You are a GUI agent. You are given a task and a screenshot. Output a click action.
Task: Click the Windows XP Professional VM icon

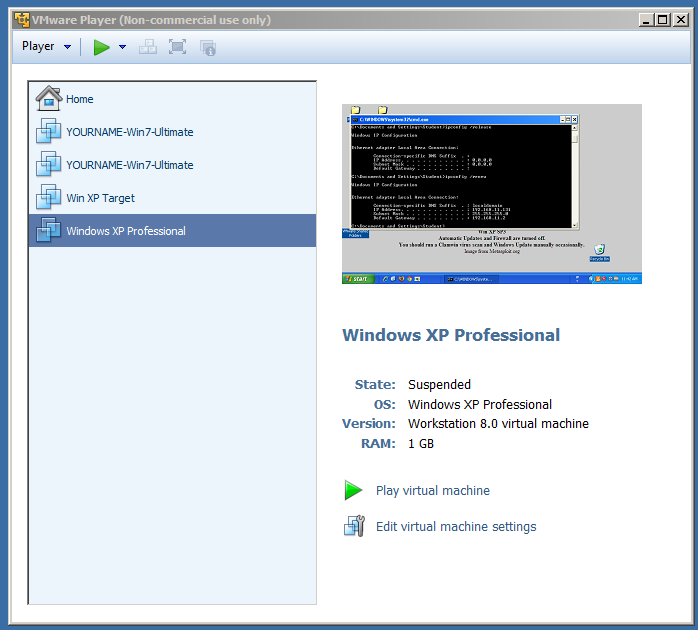(x=48, y=230)
